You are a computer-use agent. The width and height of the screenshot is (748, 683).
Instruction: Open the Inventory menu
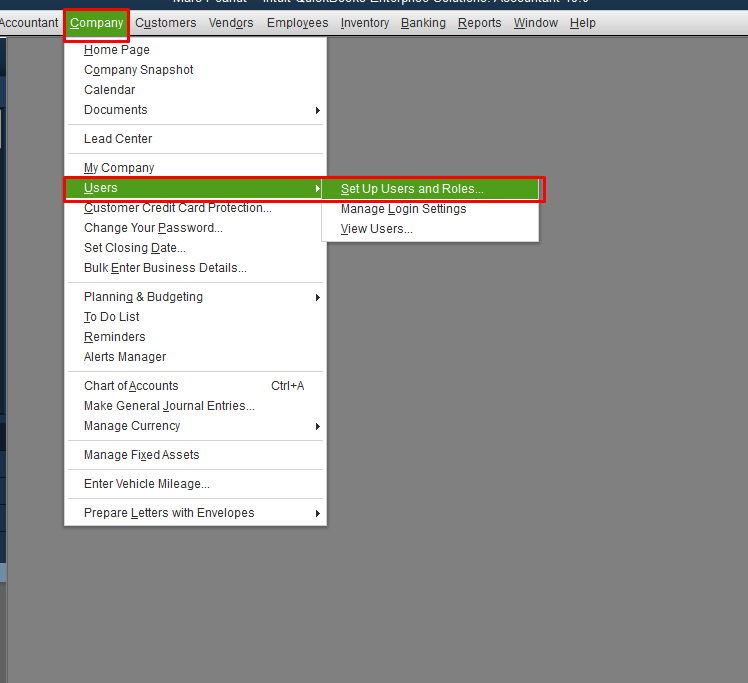364,23
